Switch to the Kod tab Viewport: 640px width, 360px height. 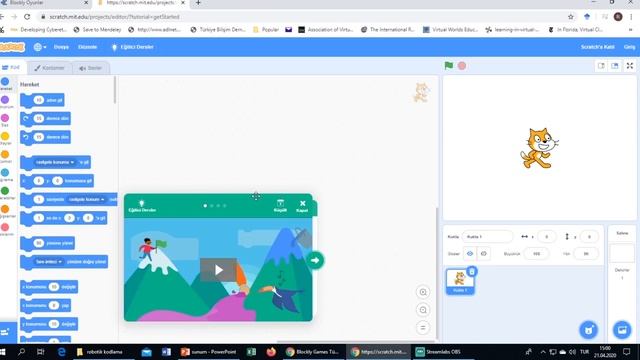[x=11, y=68]
